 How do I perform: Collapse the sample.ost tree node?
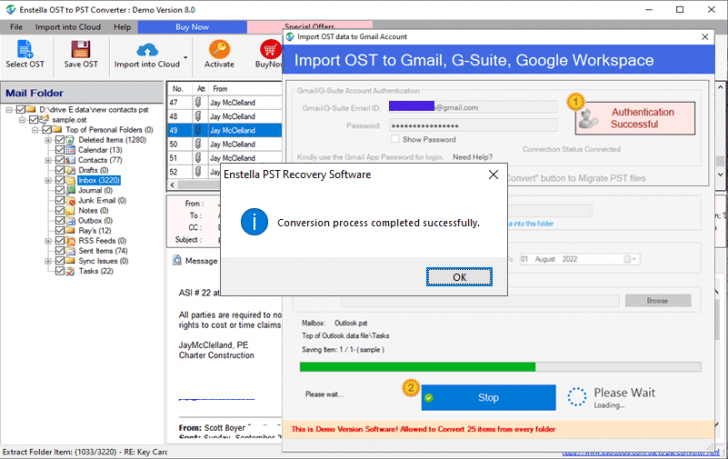22,120
